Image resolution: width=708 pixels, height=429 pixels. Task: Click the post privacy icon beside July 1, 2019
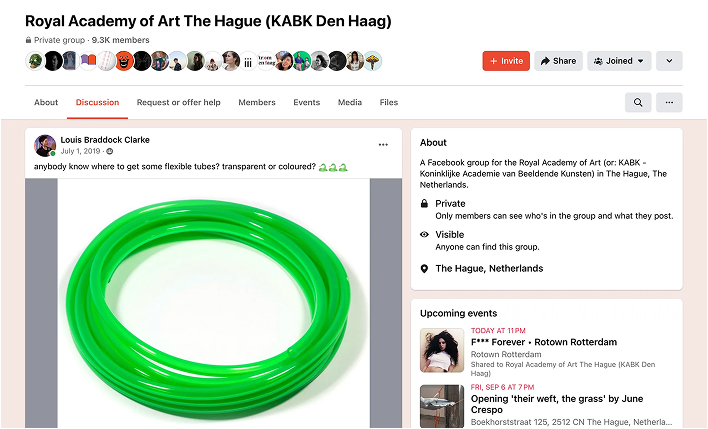click(110, 151)
